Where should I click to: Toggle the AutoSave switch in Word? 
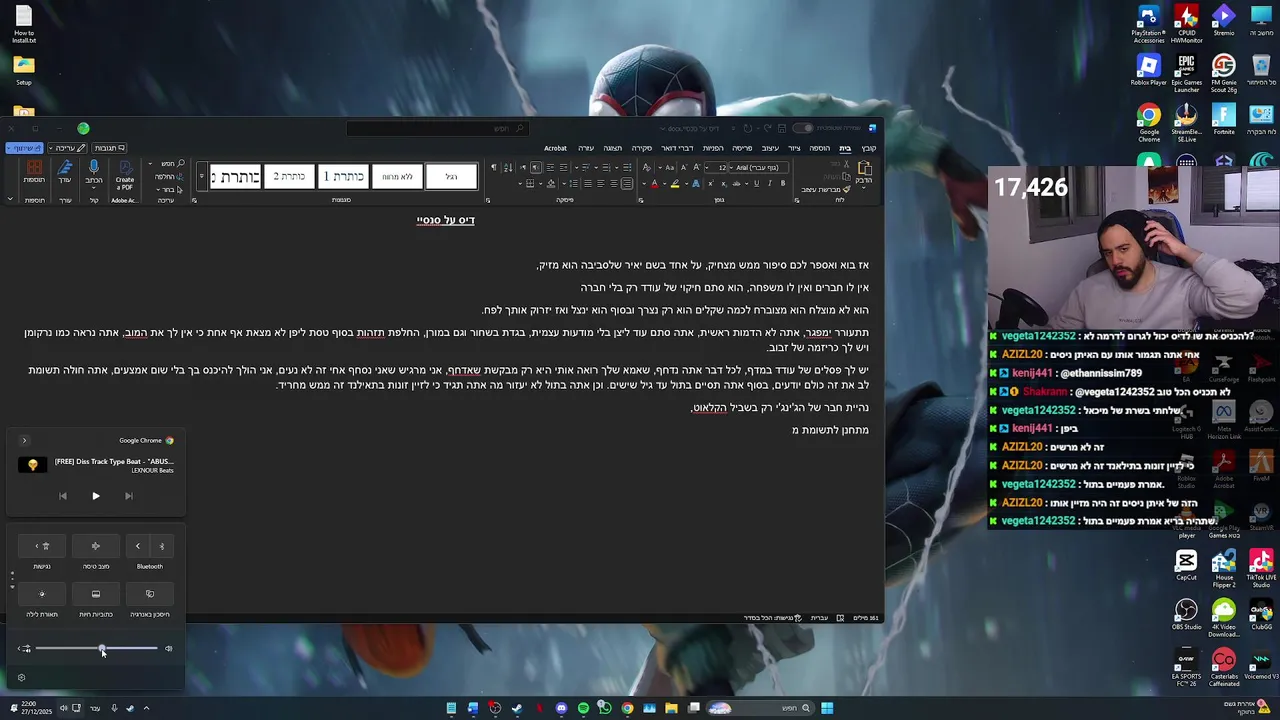point(802,128)
